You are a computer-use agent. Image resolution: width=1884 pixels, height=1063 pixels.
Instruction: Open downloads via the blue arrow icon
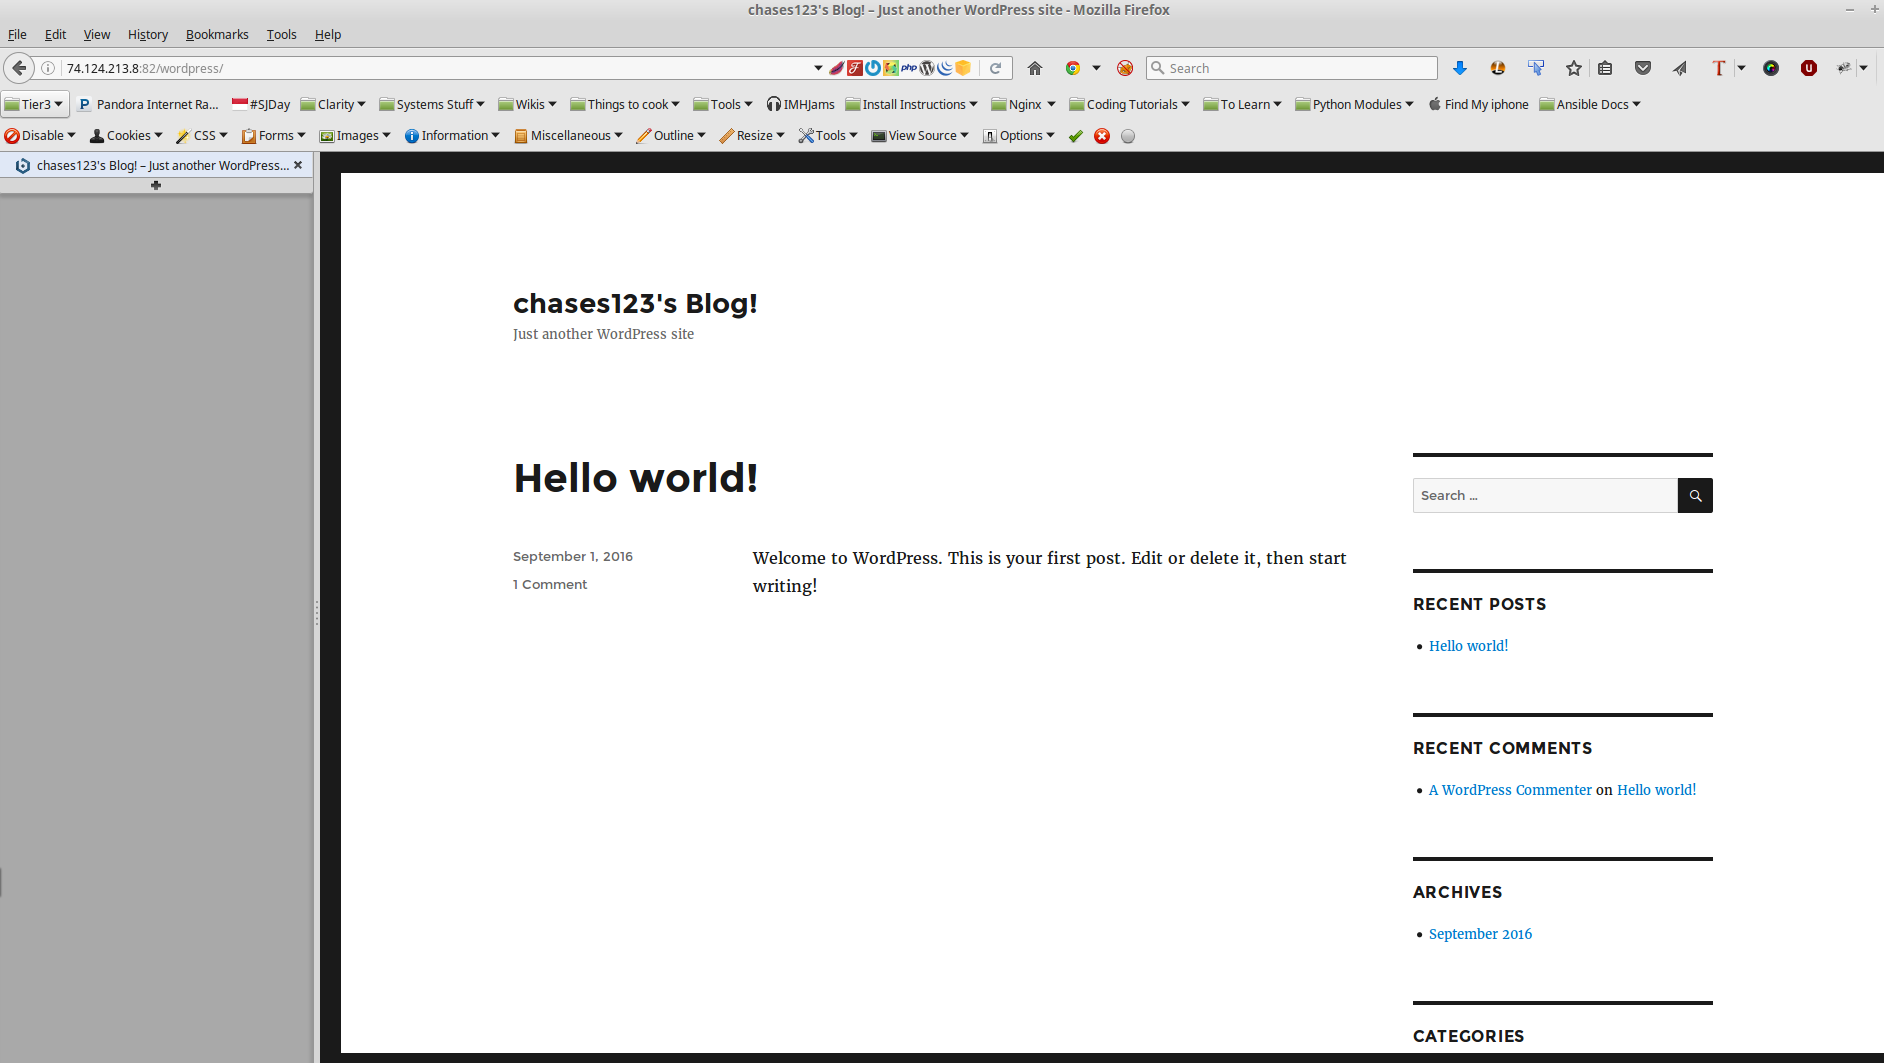1459,68
